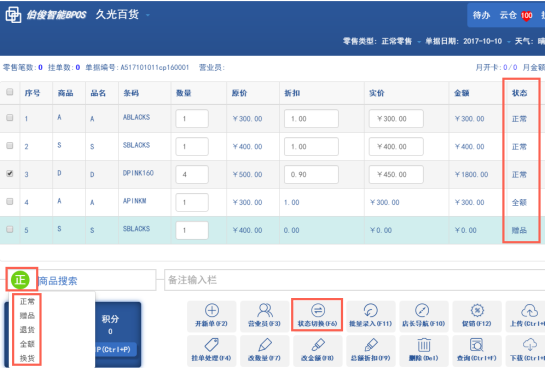
Task: Click the 单据编号 A517101011cp160001 text
Action: 137,67
